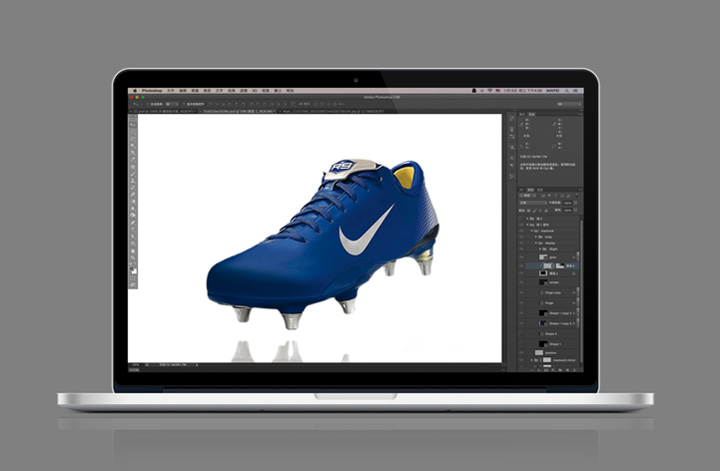Expand the macbook mirror group
The image size is (720, 471).
[x=531, y=360]
